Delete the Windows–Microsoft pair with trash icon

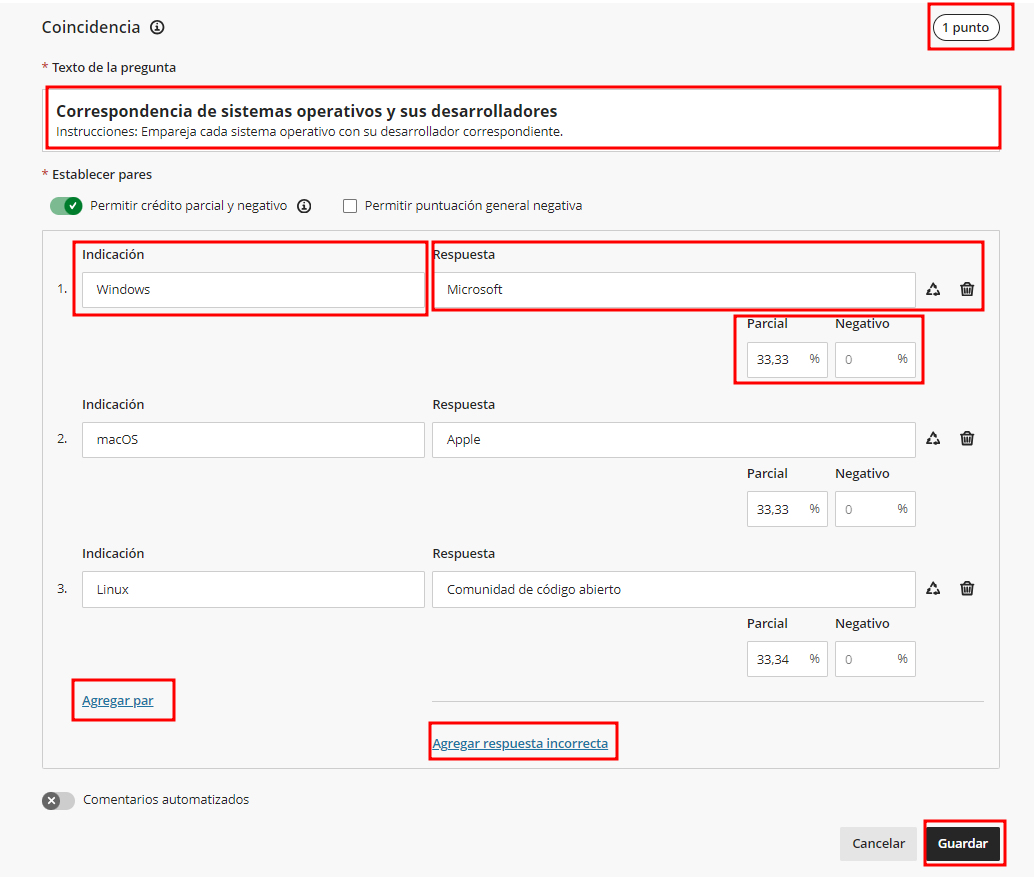coord(967,289)
